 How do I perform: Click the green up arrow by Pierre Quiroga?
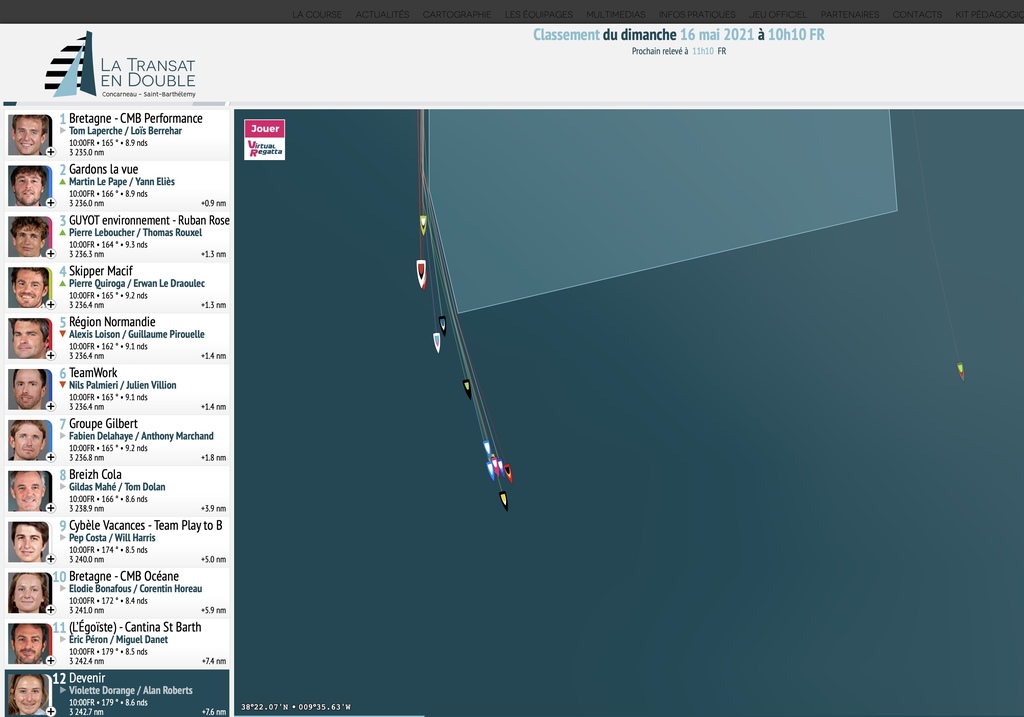point(63,283)
